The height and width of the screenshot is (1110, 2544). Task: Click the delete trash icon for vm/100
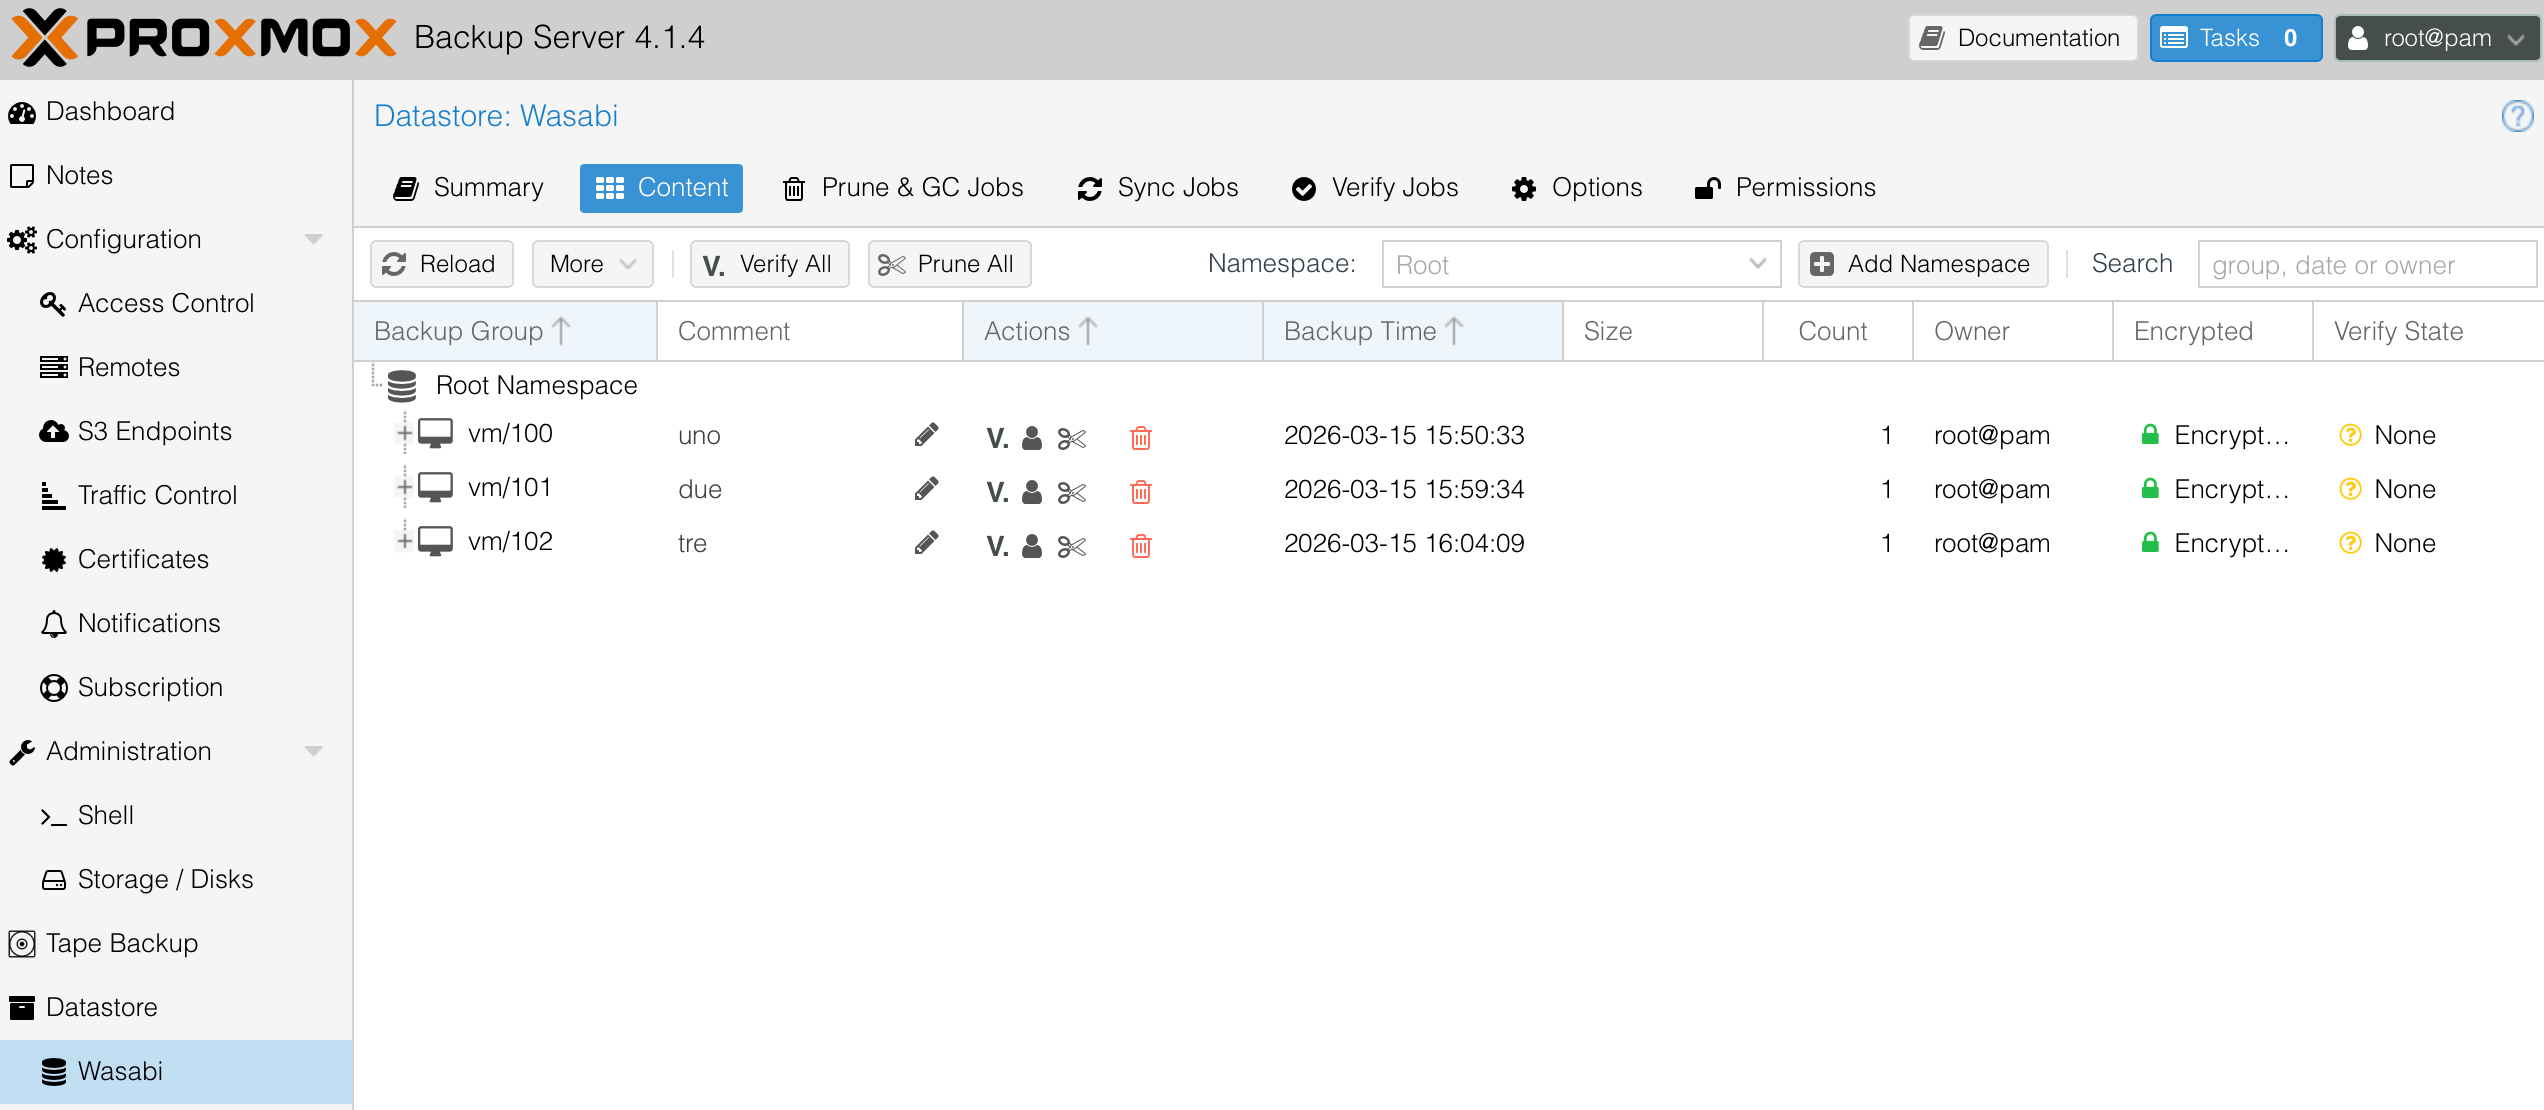coord(1140,437)
